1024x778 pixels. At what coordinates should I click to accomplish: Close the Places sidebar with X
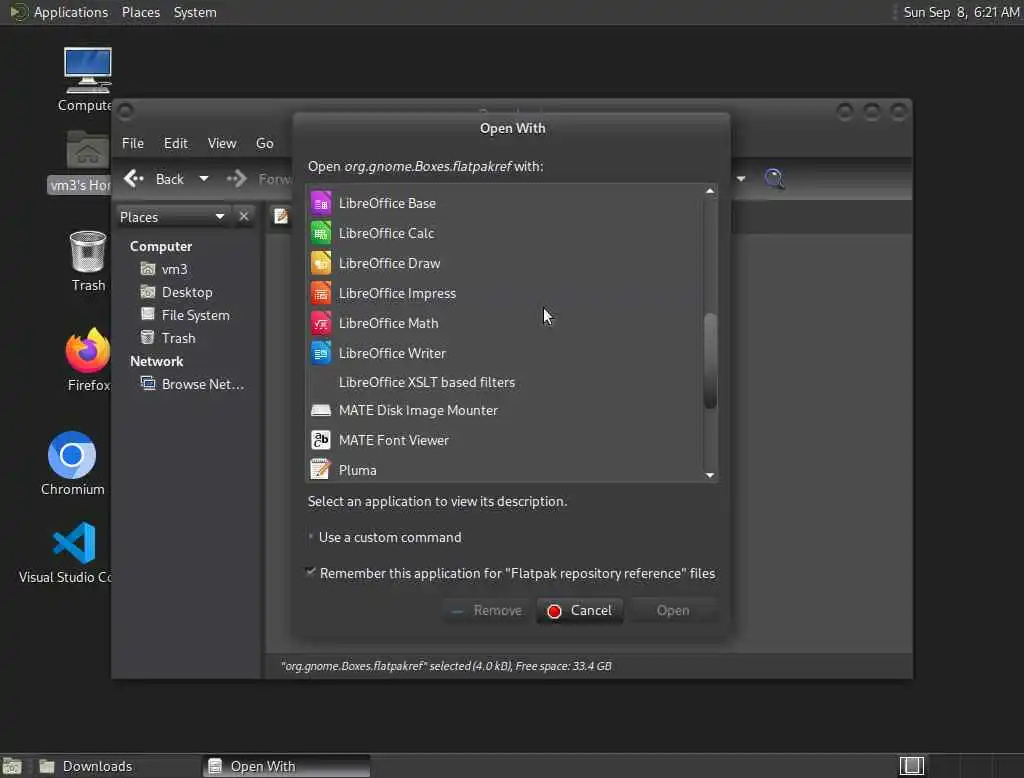pos(244,216)
